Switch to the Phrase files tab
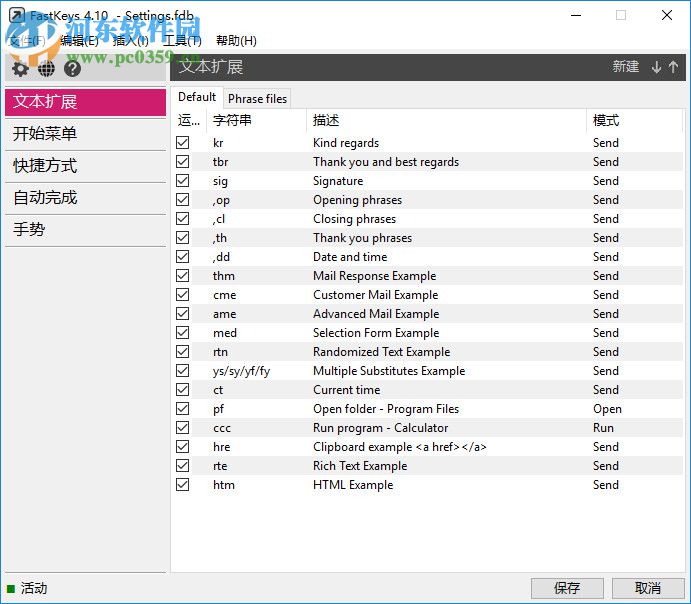Screen dimensions: 691x604 point(257,99)
